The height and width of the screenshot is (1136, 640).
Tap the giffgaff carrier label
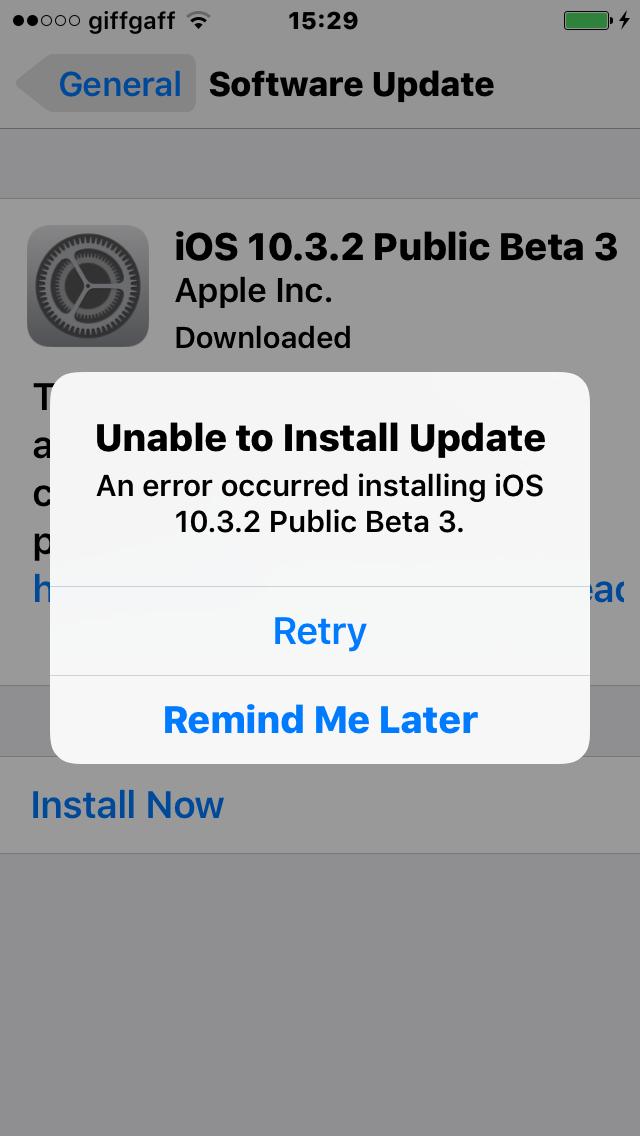131,22
